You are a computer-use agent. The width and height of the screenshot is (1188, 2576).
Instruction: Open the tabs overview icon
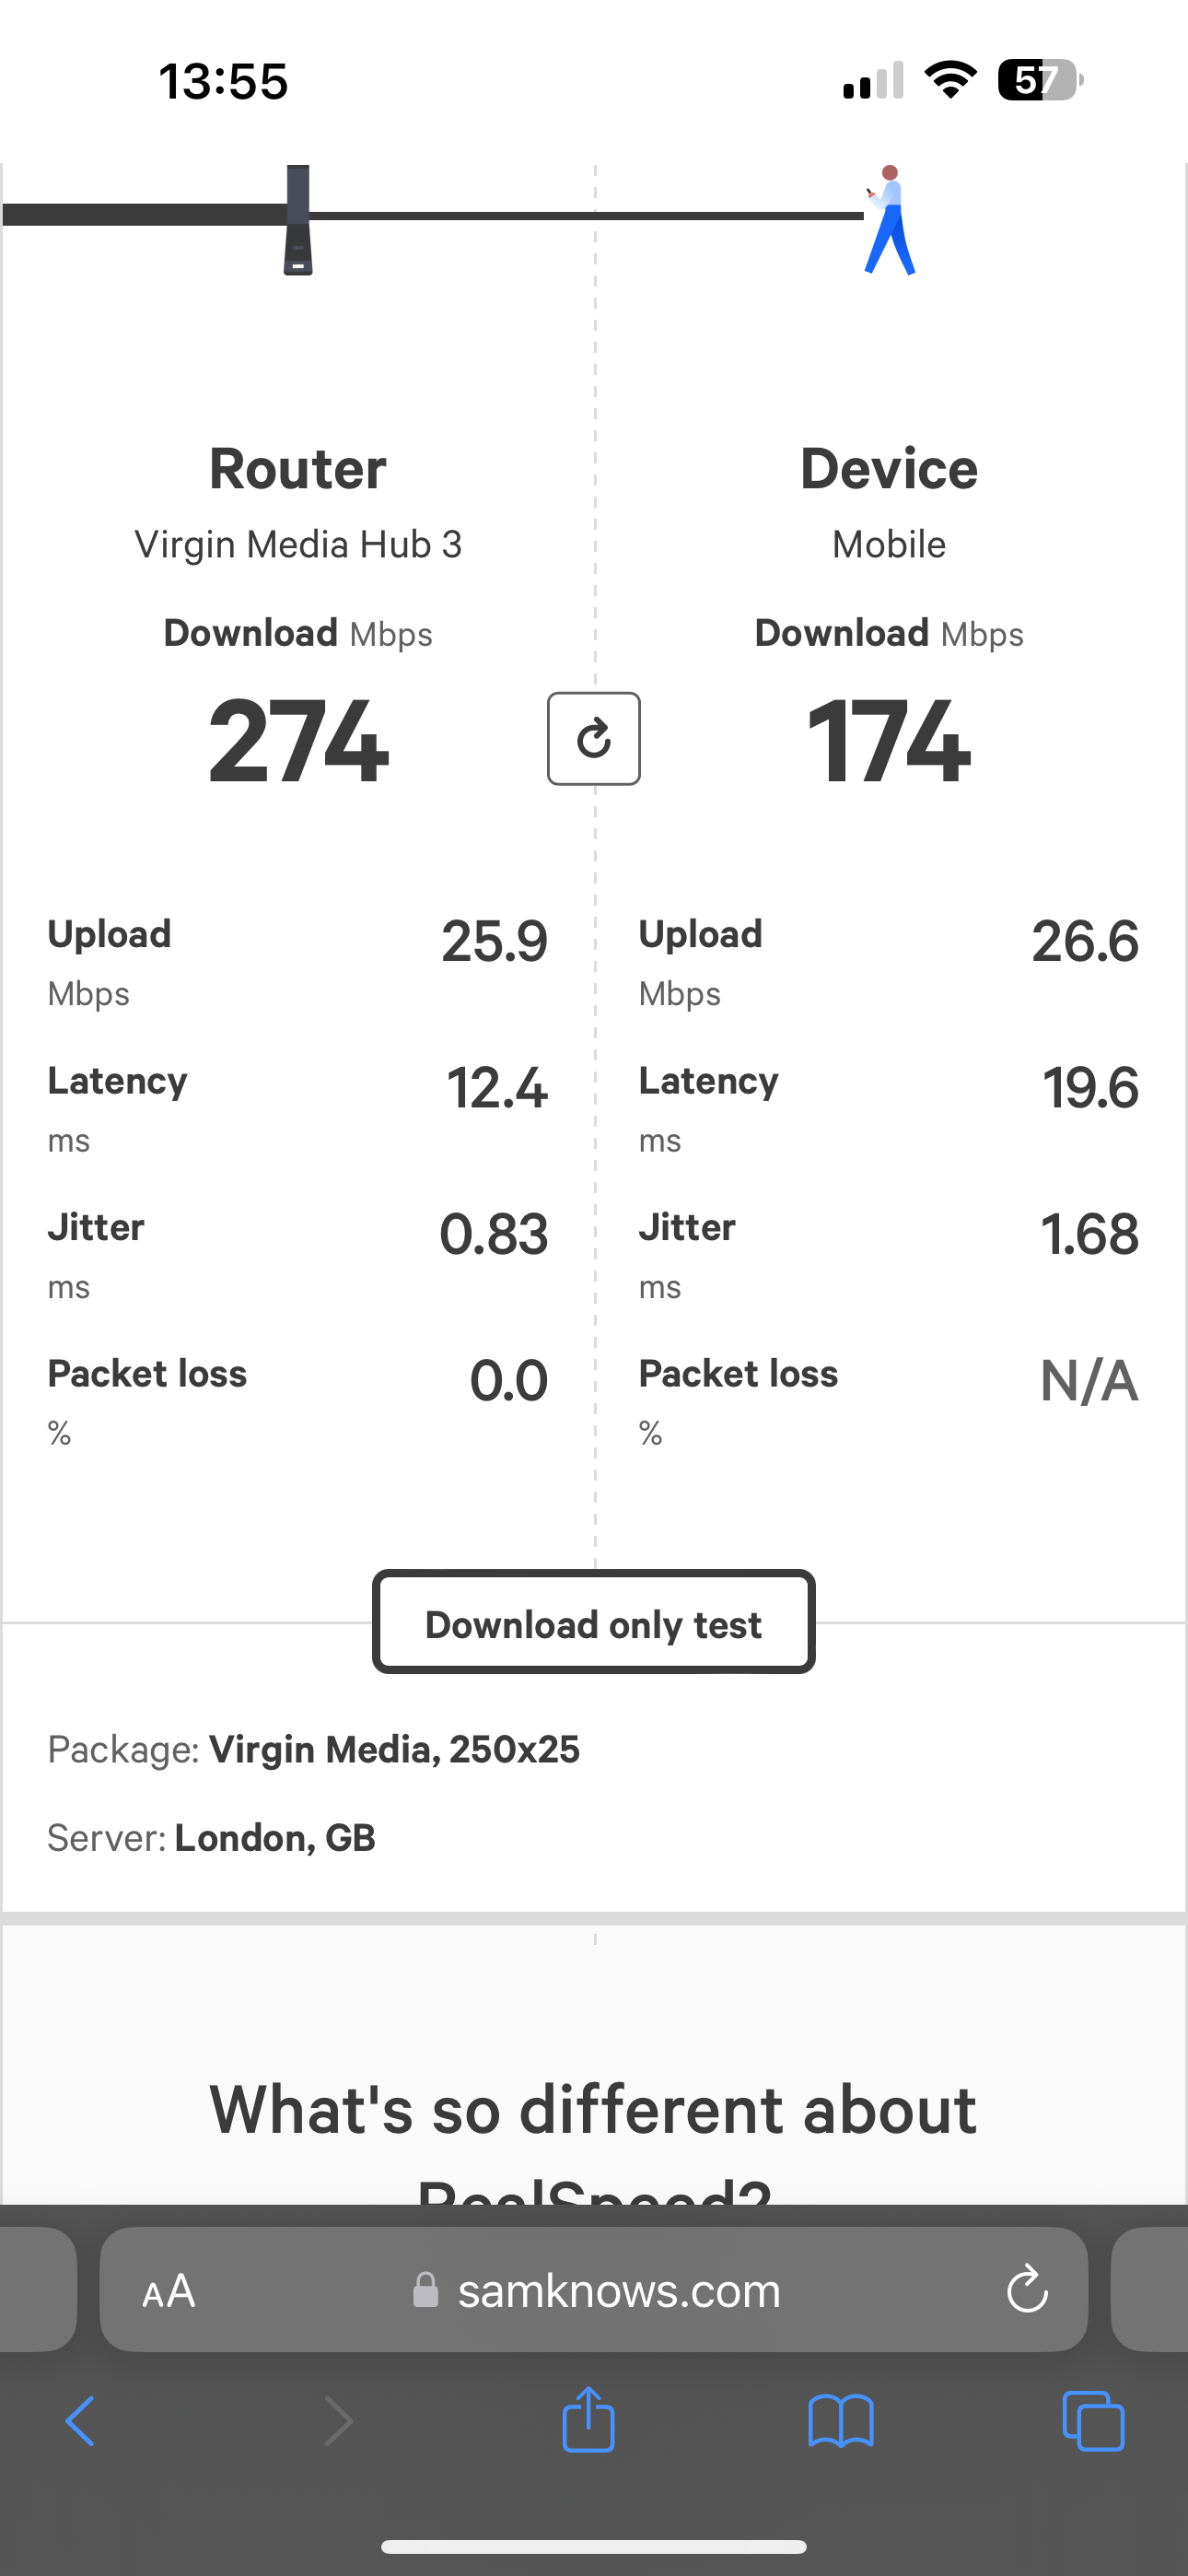(1093, 2421)
